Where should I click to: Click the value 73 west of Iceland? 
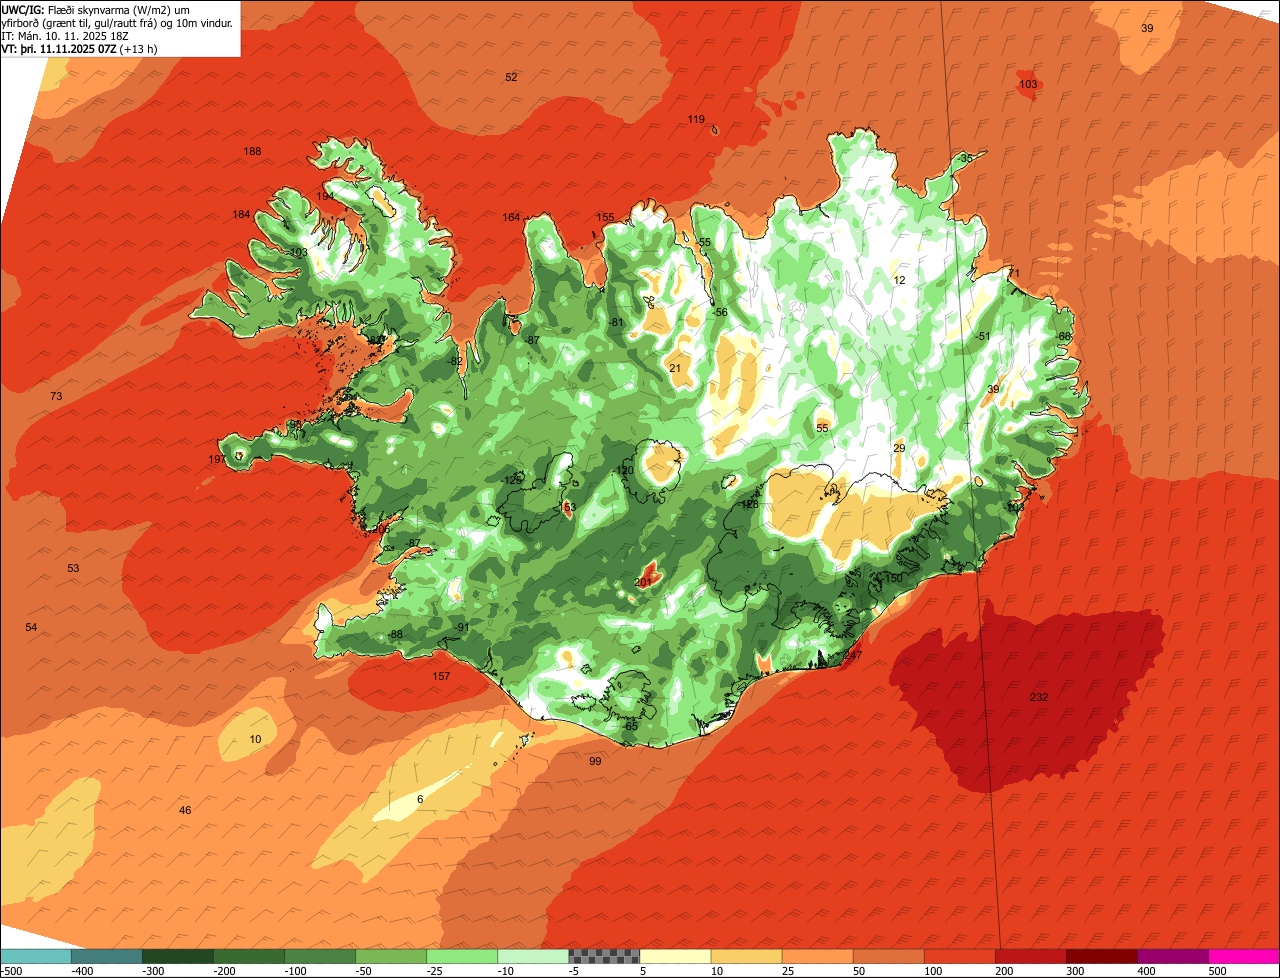tap(56, 396)
